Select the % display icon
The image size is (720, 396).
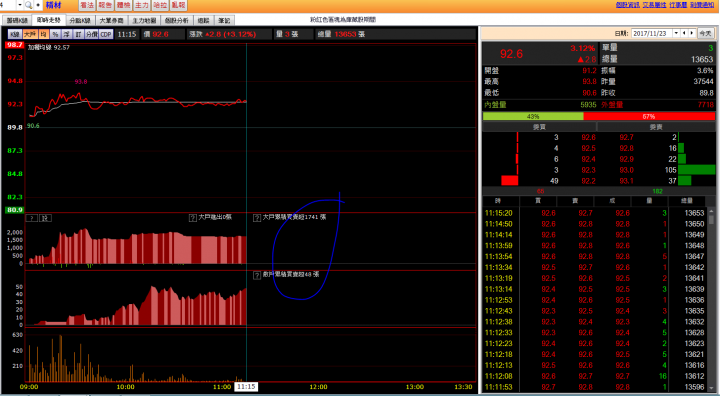(x=55, y=34)
